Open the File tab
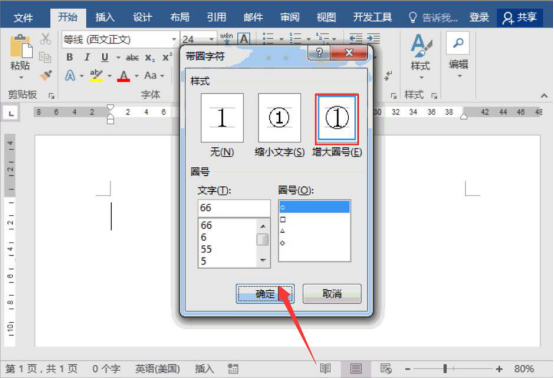Image resolution: width=554 pixels, height=378 pixels. 23,17
